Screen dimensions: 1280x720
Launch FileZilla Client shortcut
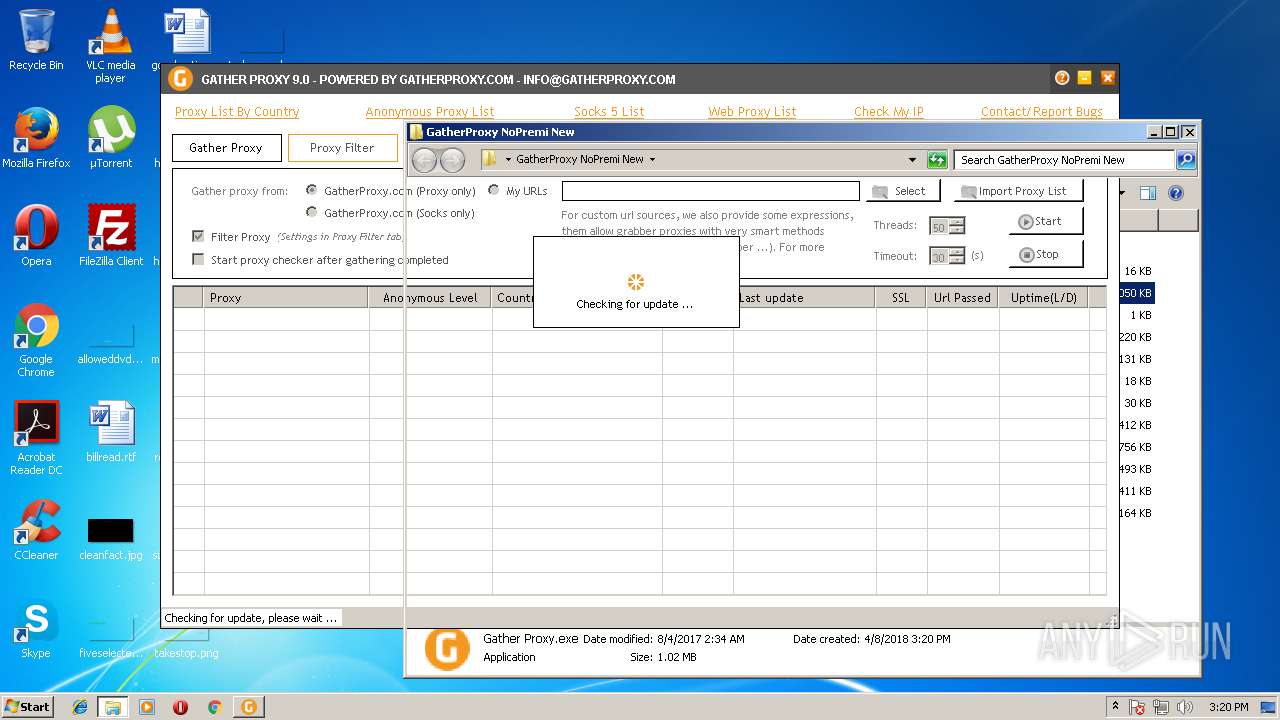click(x=110, y=236)
